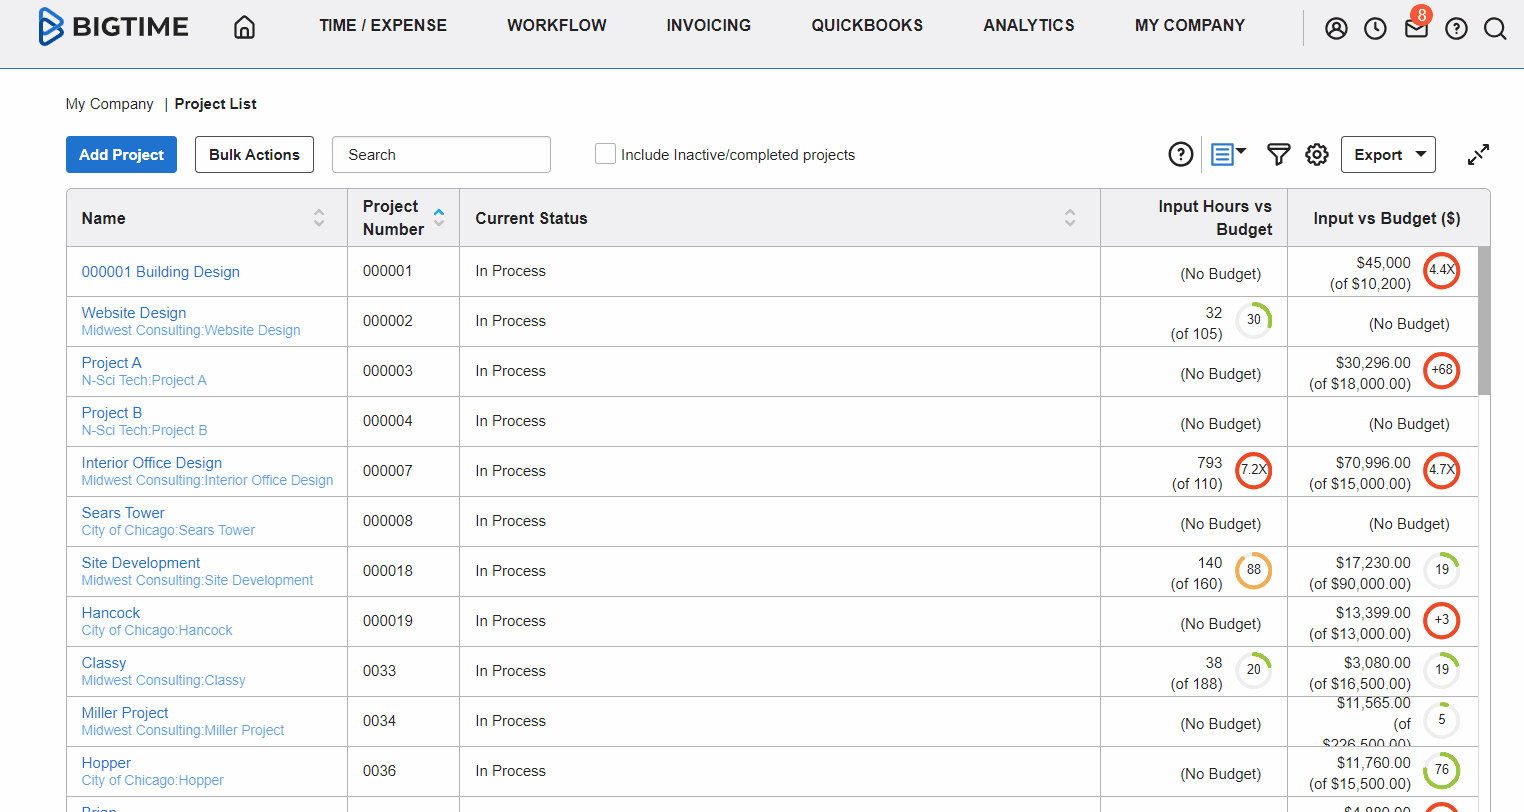
Task: Open the Interior Office Design project link
Action: point(152,463)
